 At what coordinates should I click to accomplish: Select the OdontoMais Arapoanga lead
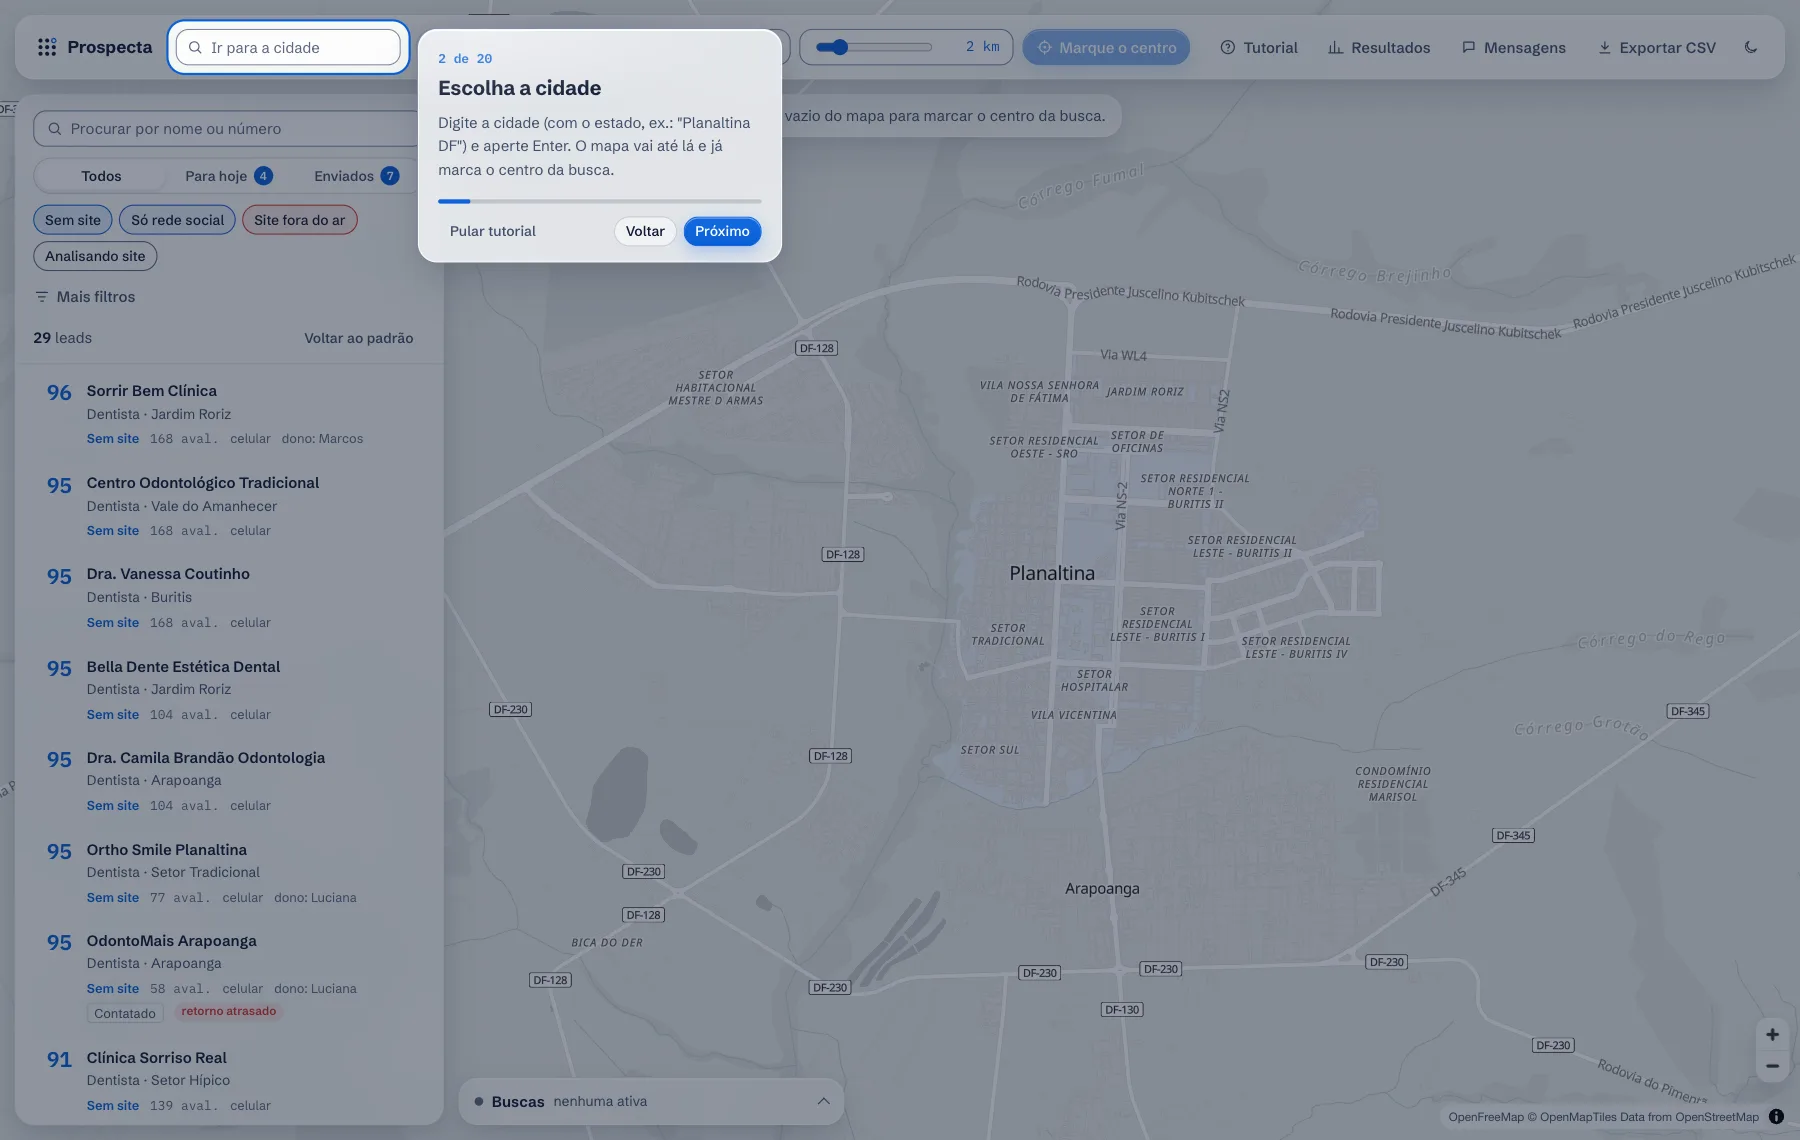tap(229, 978)
